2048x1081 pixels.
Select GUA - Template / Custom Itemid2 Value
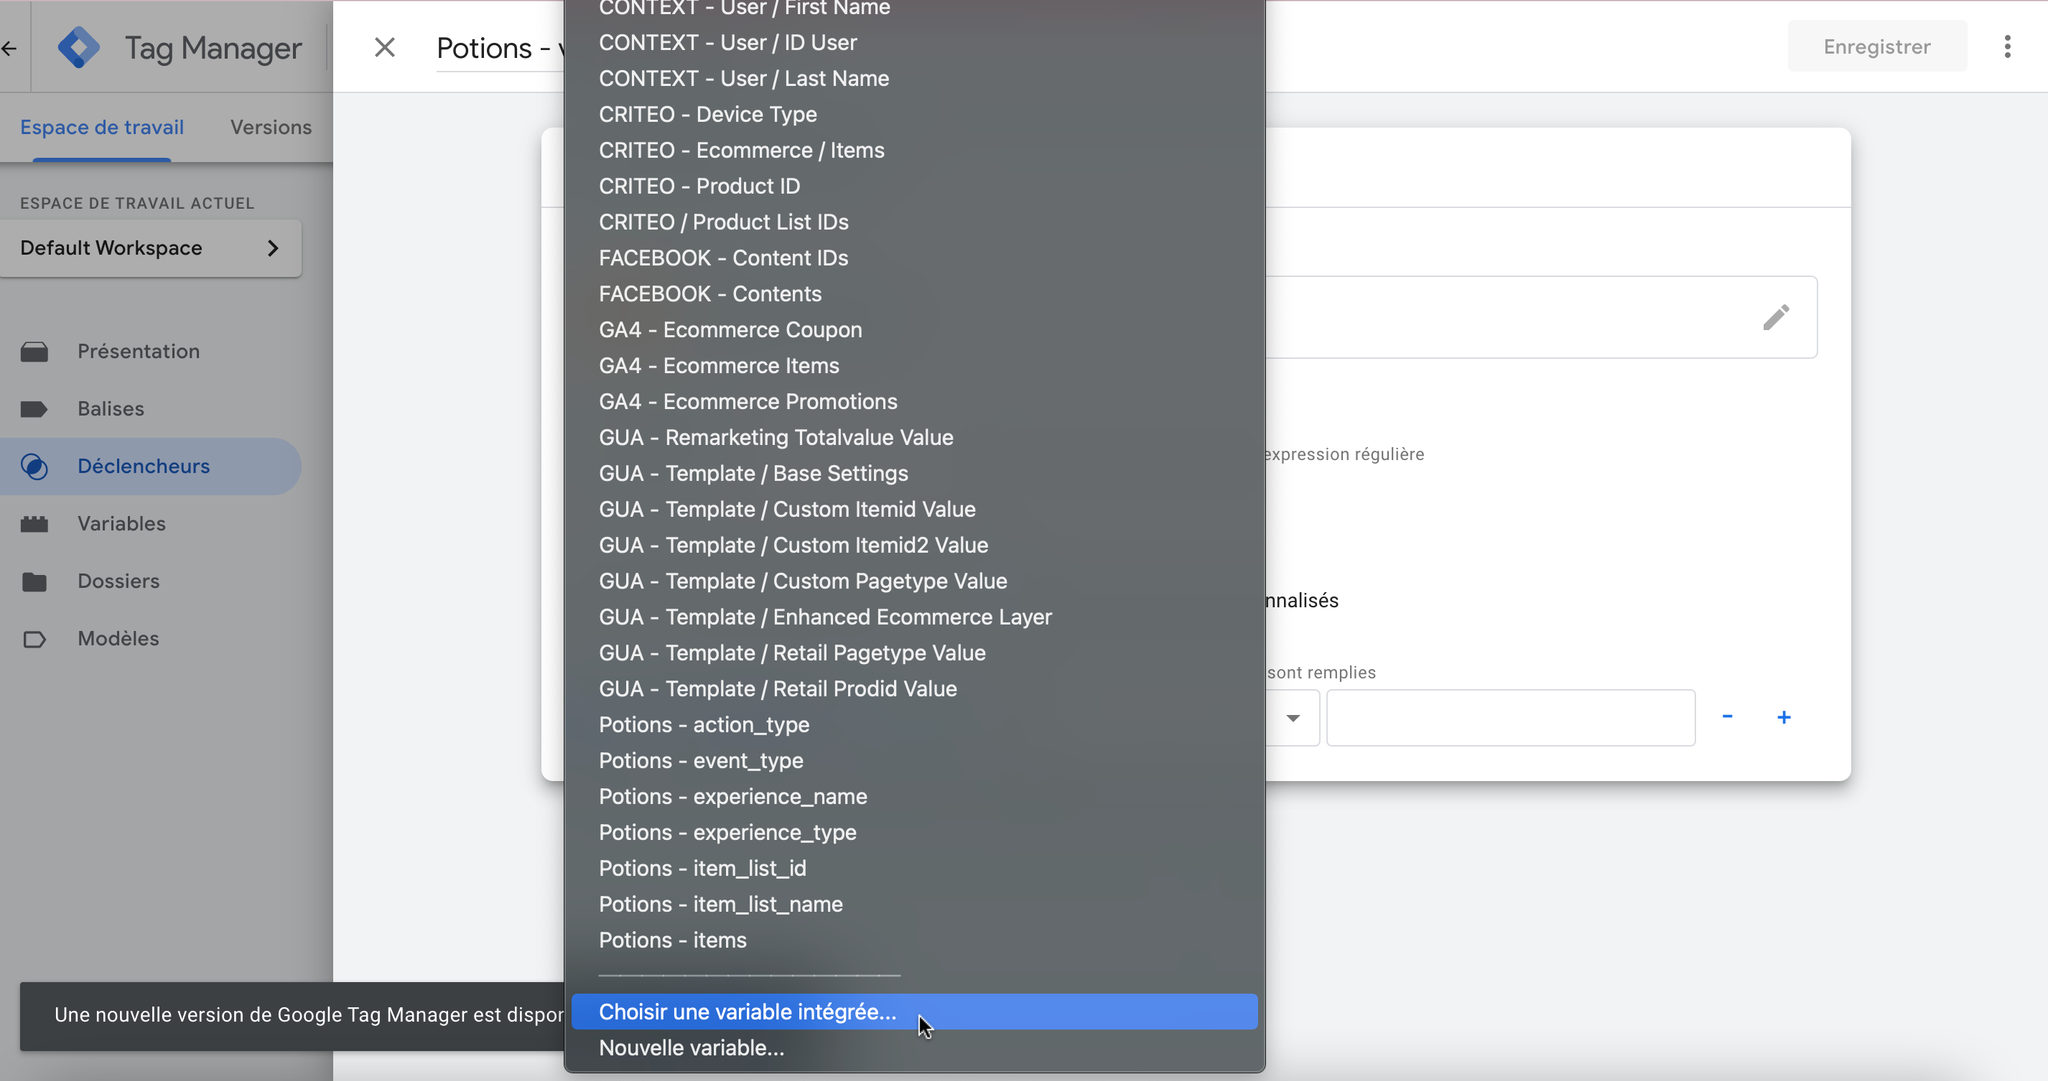pyautogui.click(x=915, y=545)
